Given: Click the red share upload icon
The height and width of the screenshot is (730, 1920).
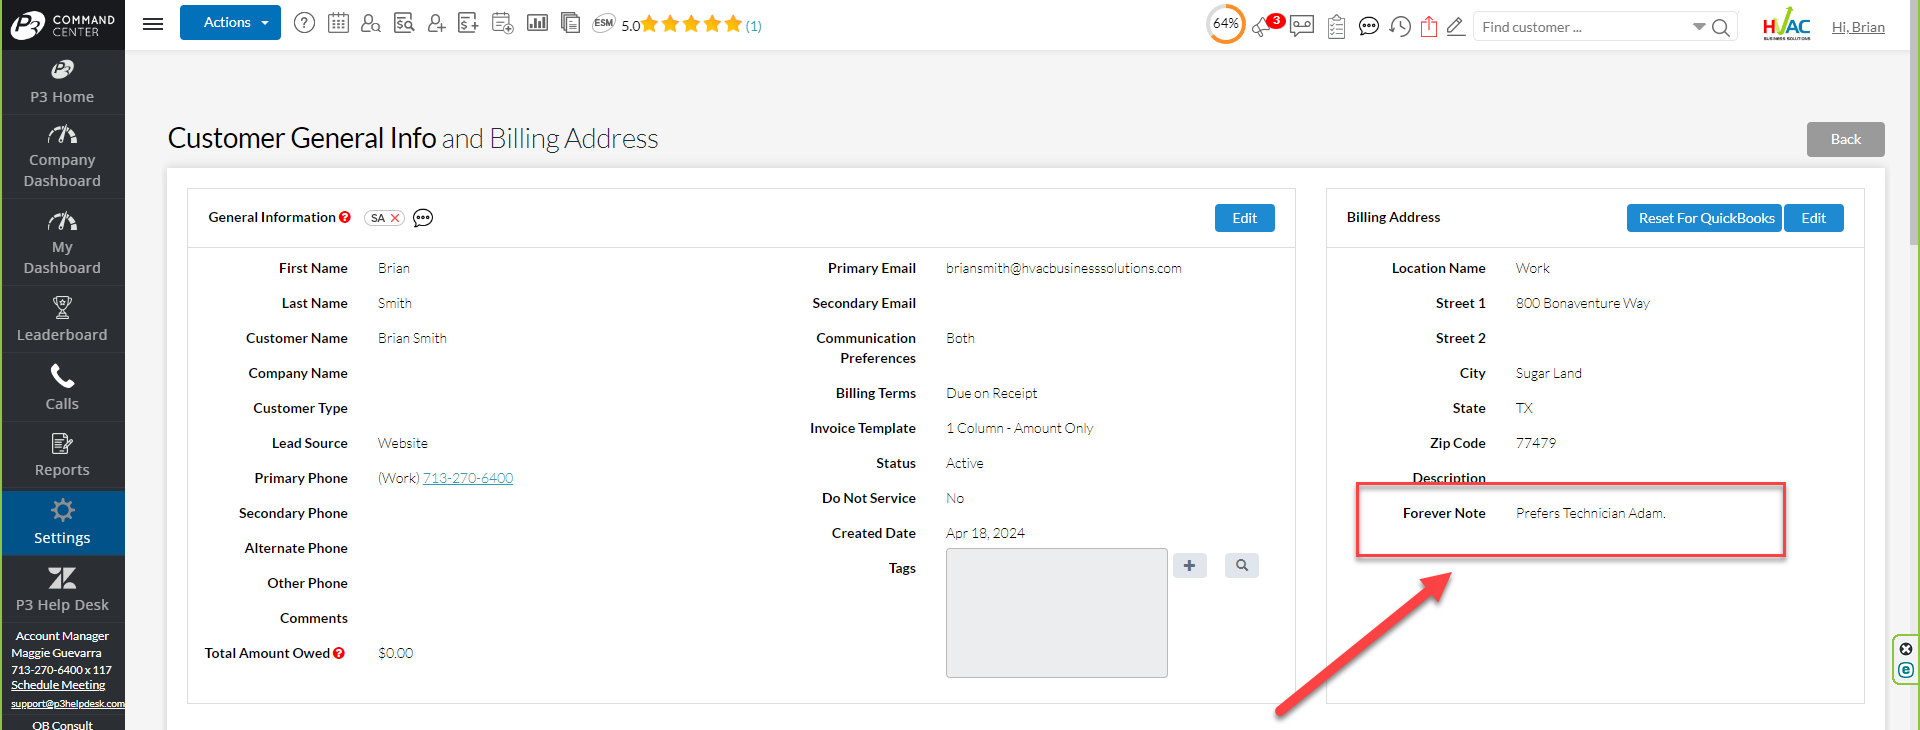Looking at the screenshot, I should pyautogui.click(x=1429, y=27).
